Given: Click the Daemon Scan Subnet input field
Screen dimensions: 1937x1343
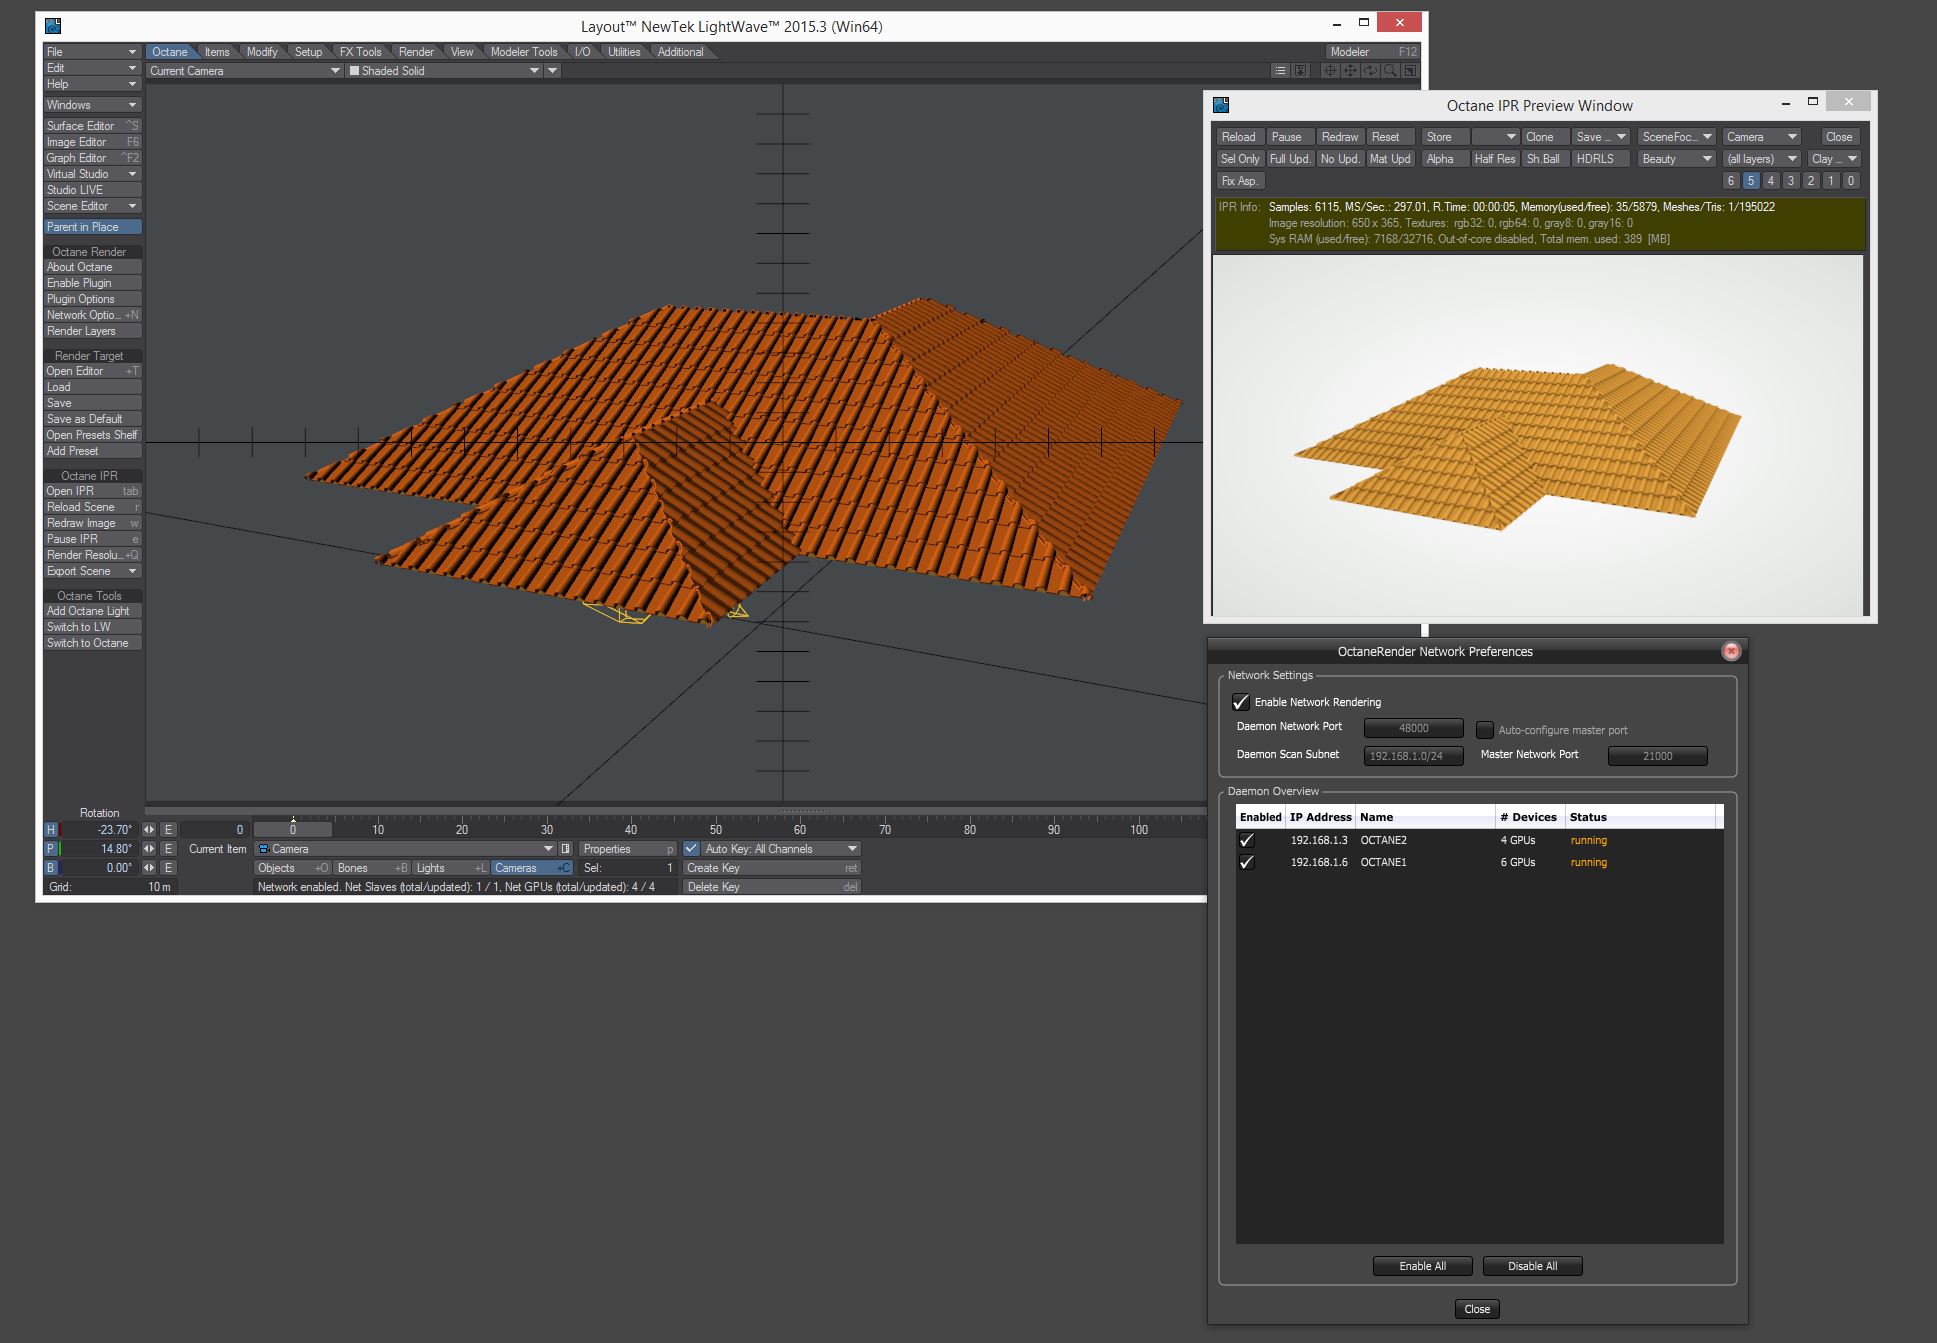Looking at the screenshot, I should tap(1413, 756).
